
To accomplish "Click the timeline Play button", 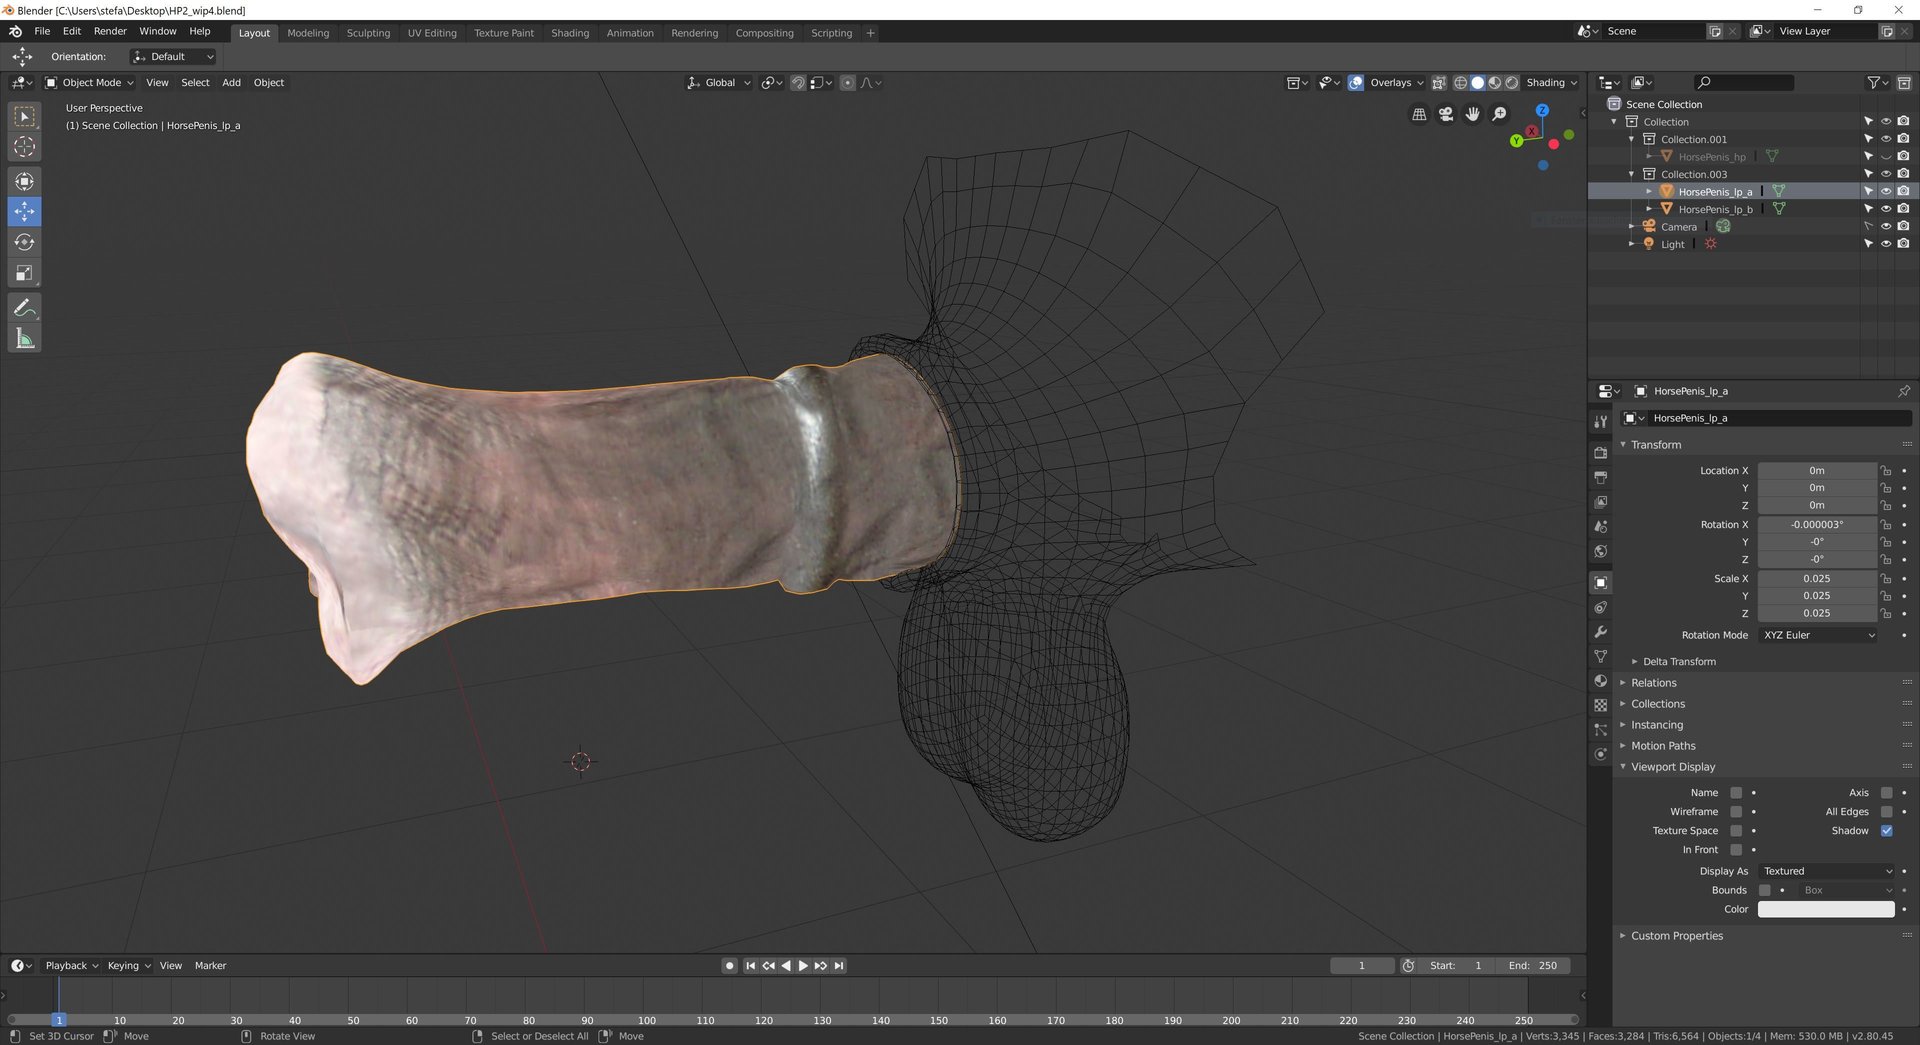I will pyautogui.click(x=803, y=966).
